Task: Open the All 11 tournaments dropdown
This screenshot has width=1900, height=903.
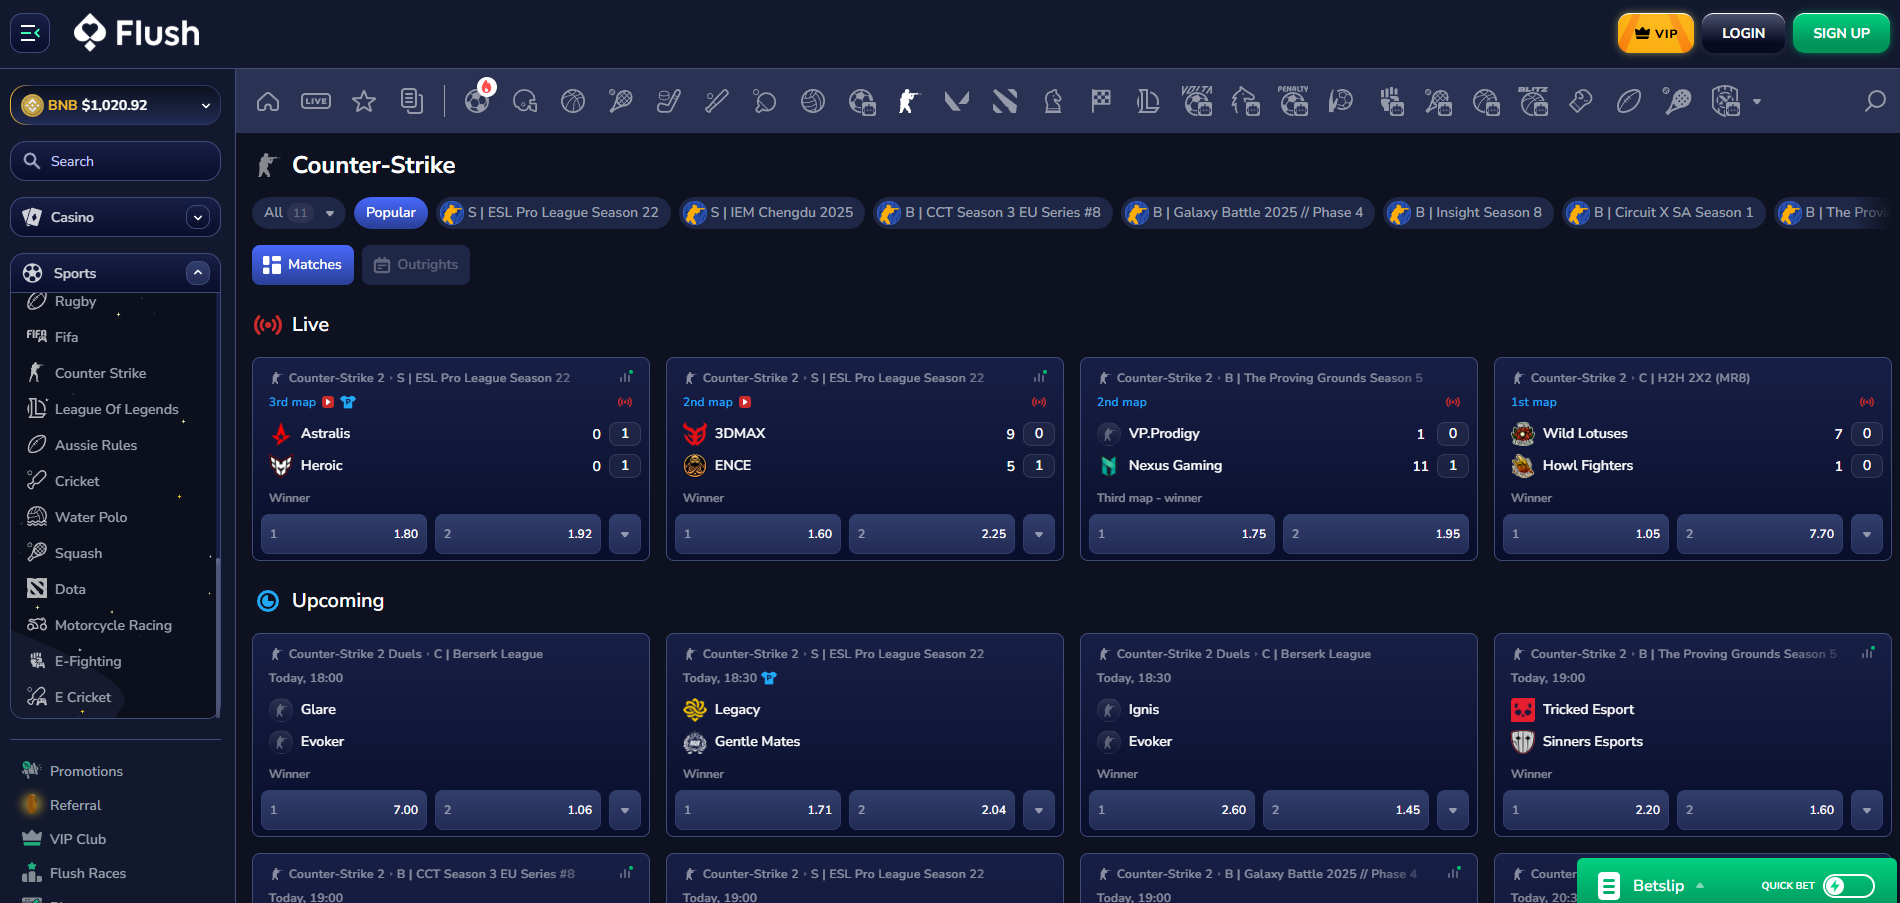Action: [299, 213]
